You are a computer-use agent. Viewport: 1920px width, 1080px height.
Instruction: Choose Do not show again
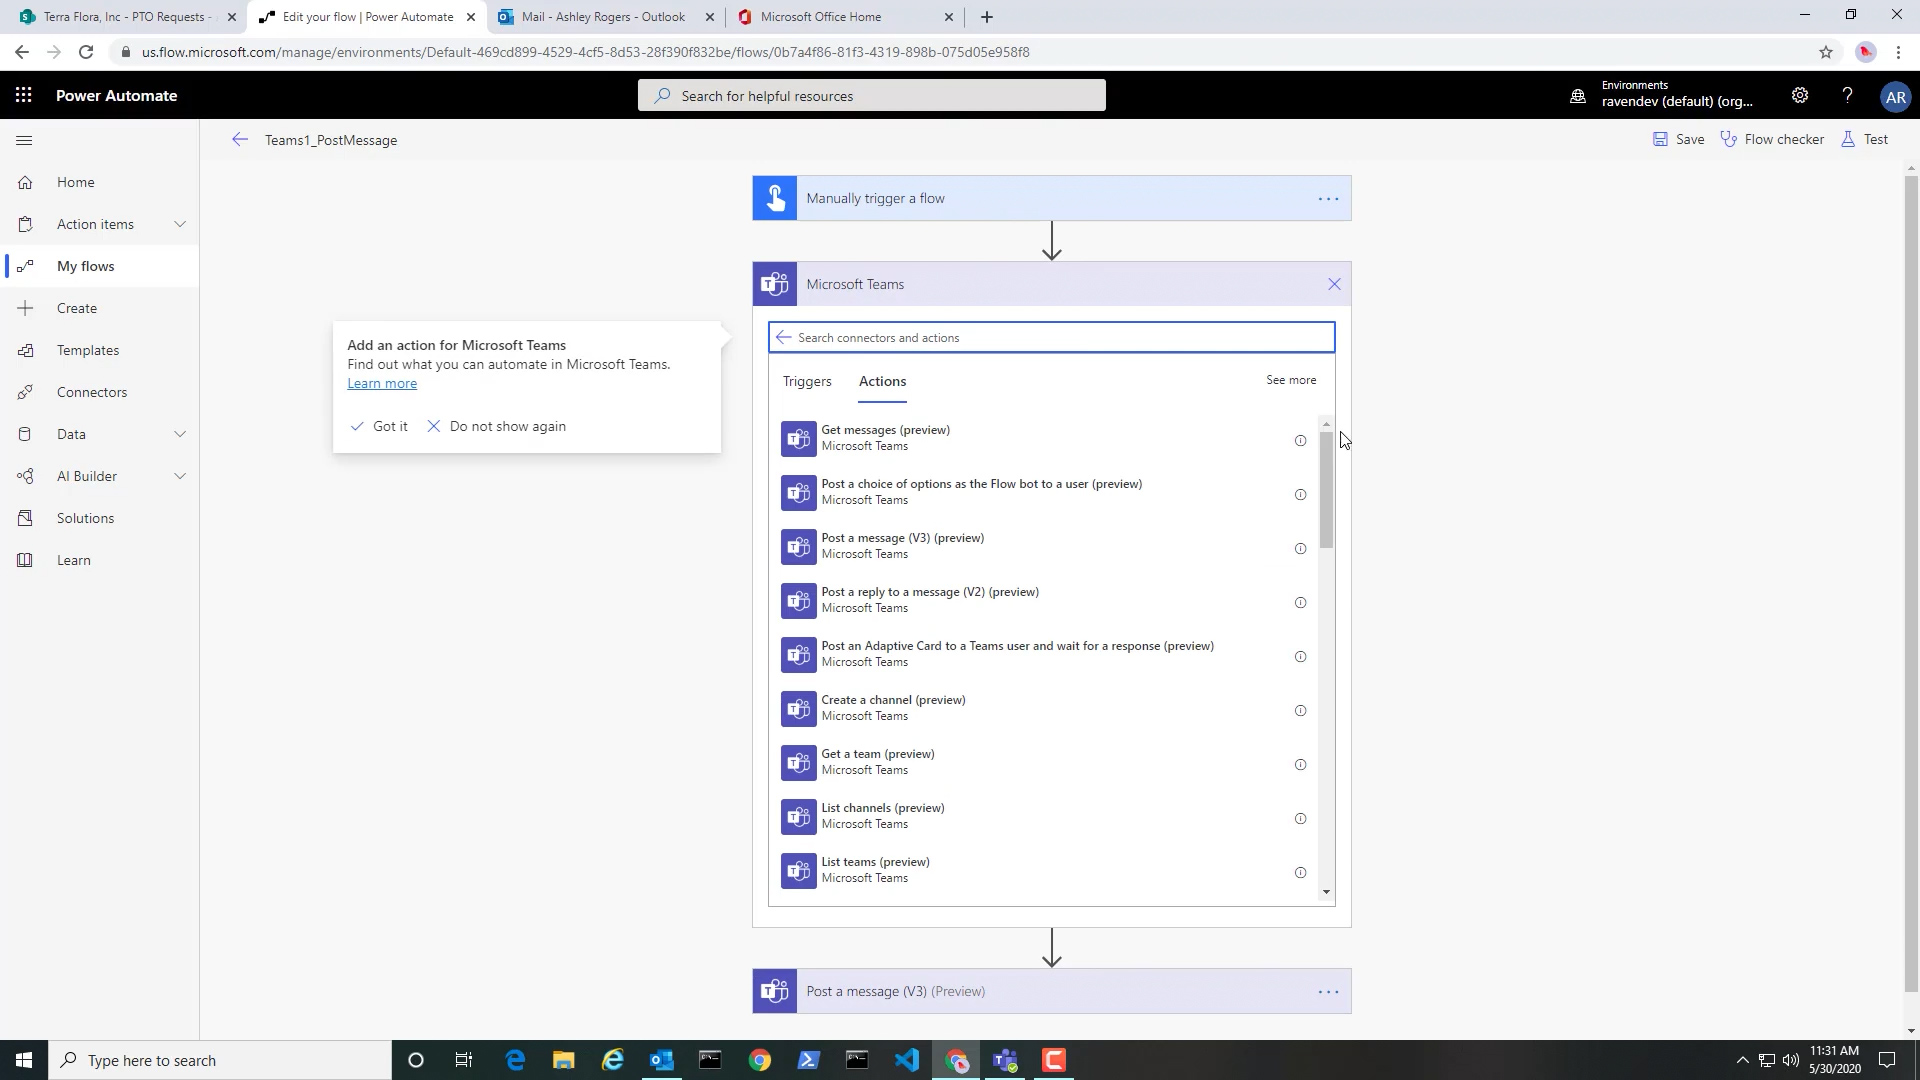click(496, 426)
